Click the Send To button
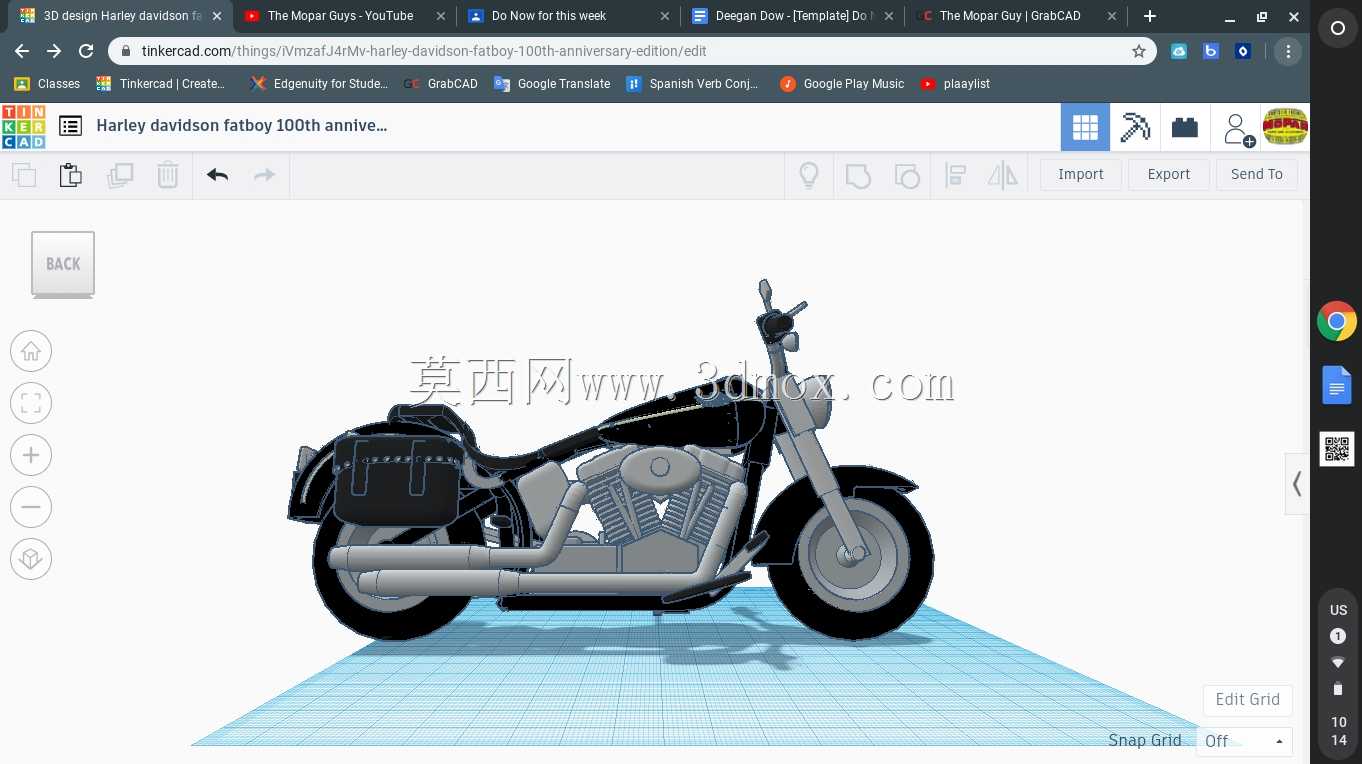The height and width of the screenshot is (764, 1362). click(x=1257, y=174)
